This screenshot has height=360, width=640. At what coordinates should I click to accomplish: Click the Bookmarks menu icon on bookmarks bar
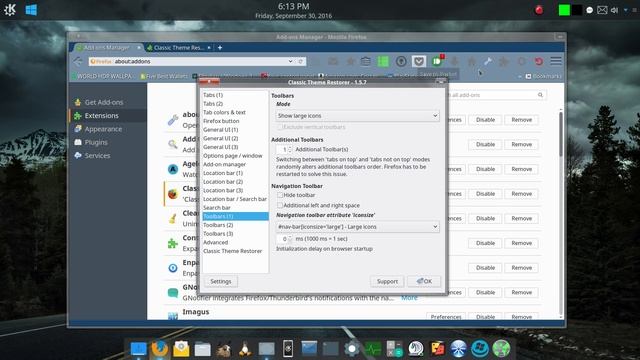[x=528, y=76]
